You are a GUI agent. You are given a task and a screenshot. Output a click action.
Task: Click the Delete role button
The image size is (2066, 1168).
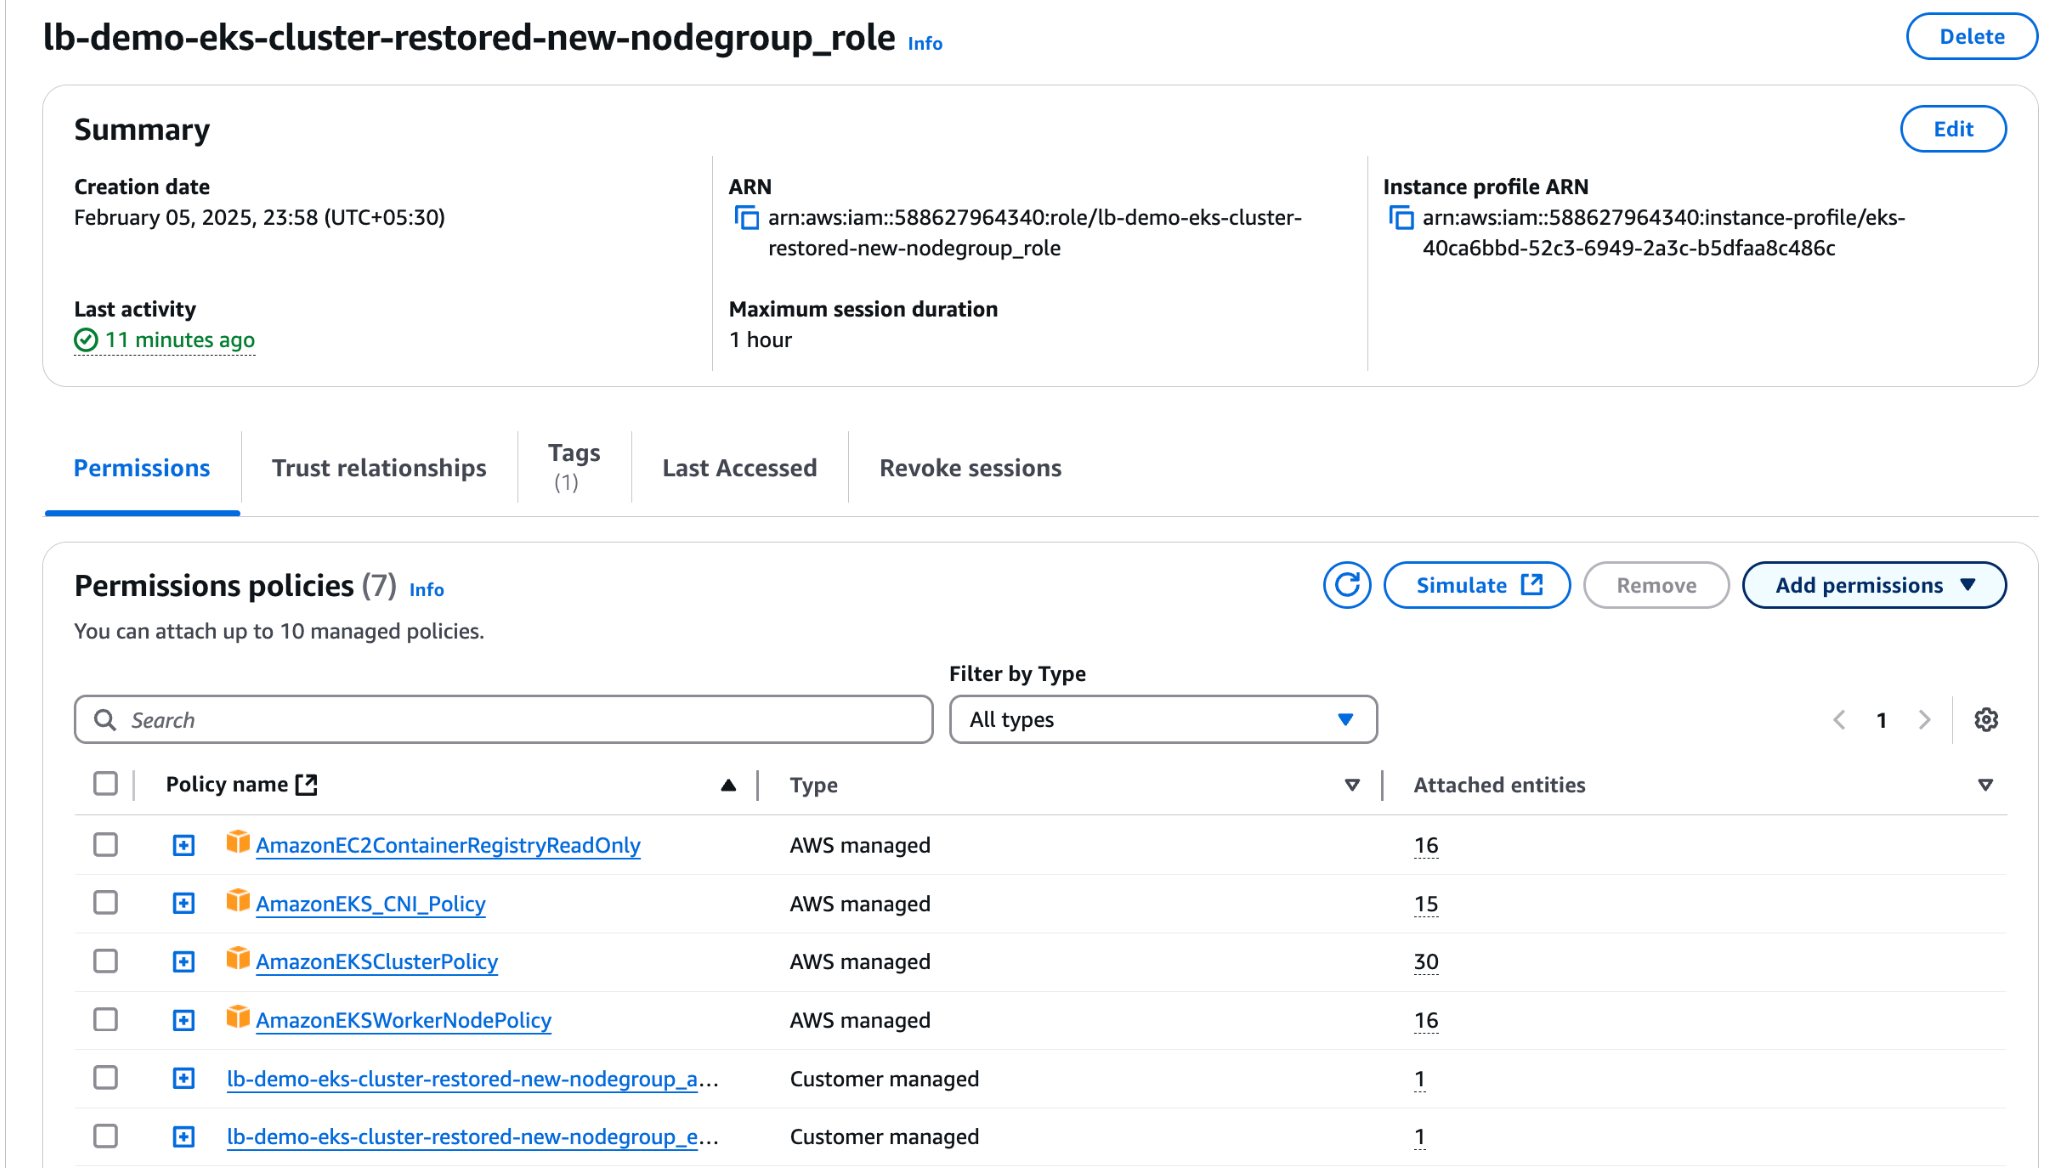[x=1972, y=37]
